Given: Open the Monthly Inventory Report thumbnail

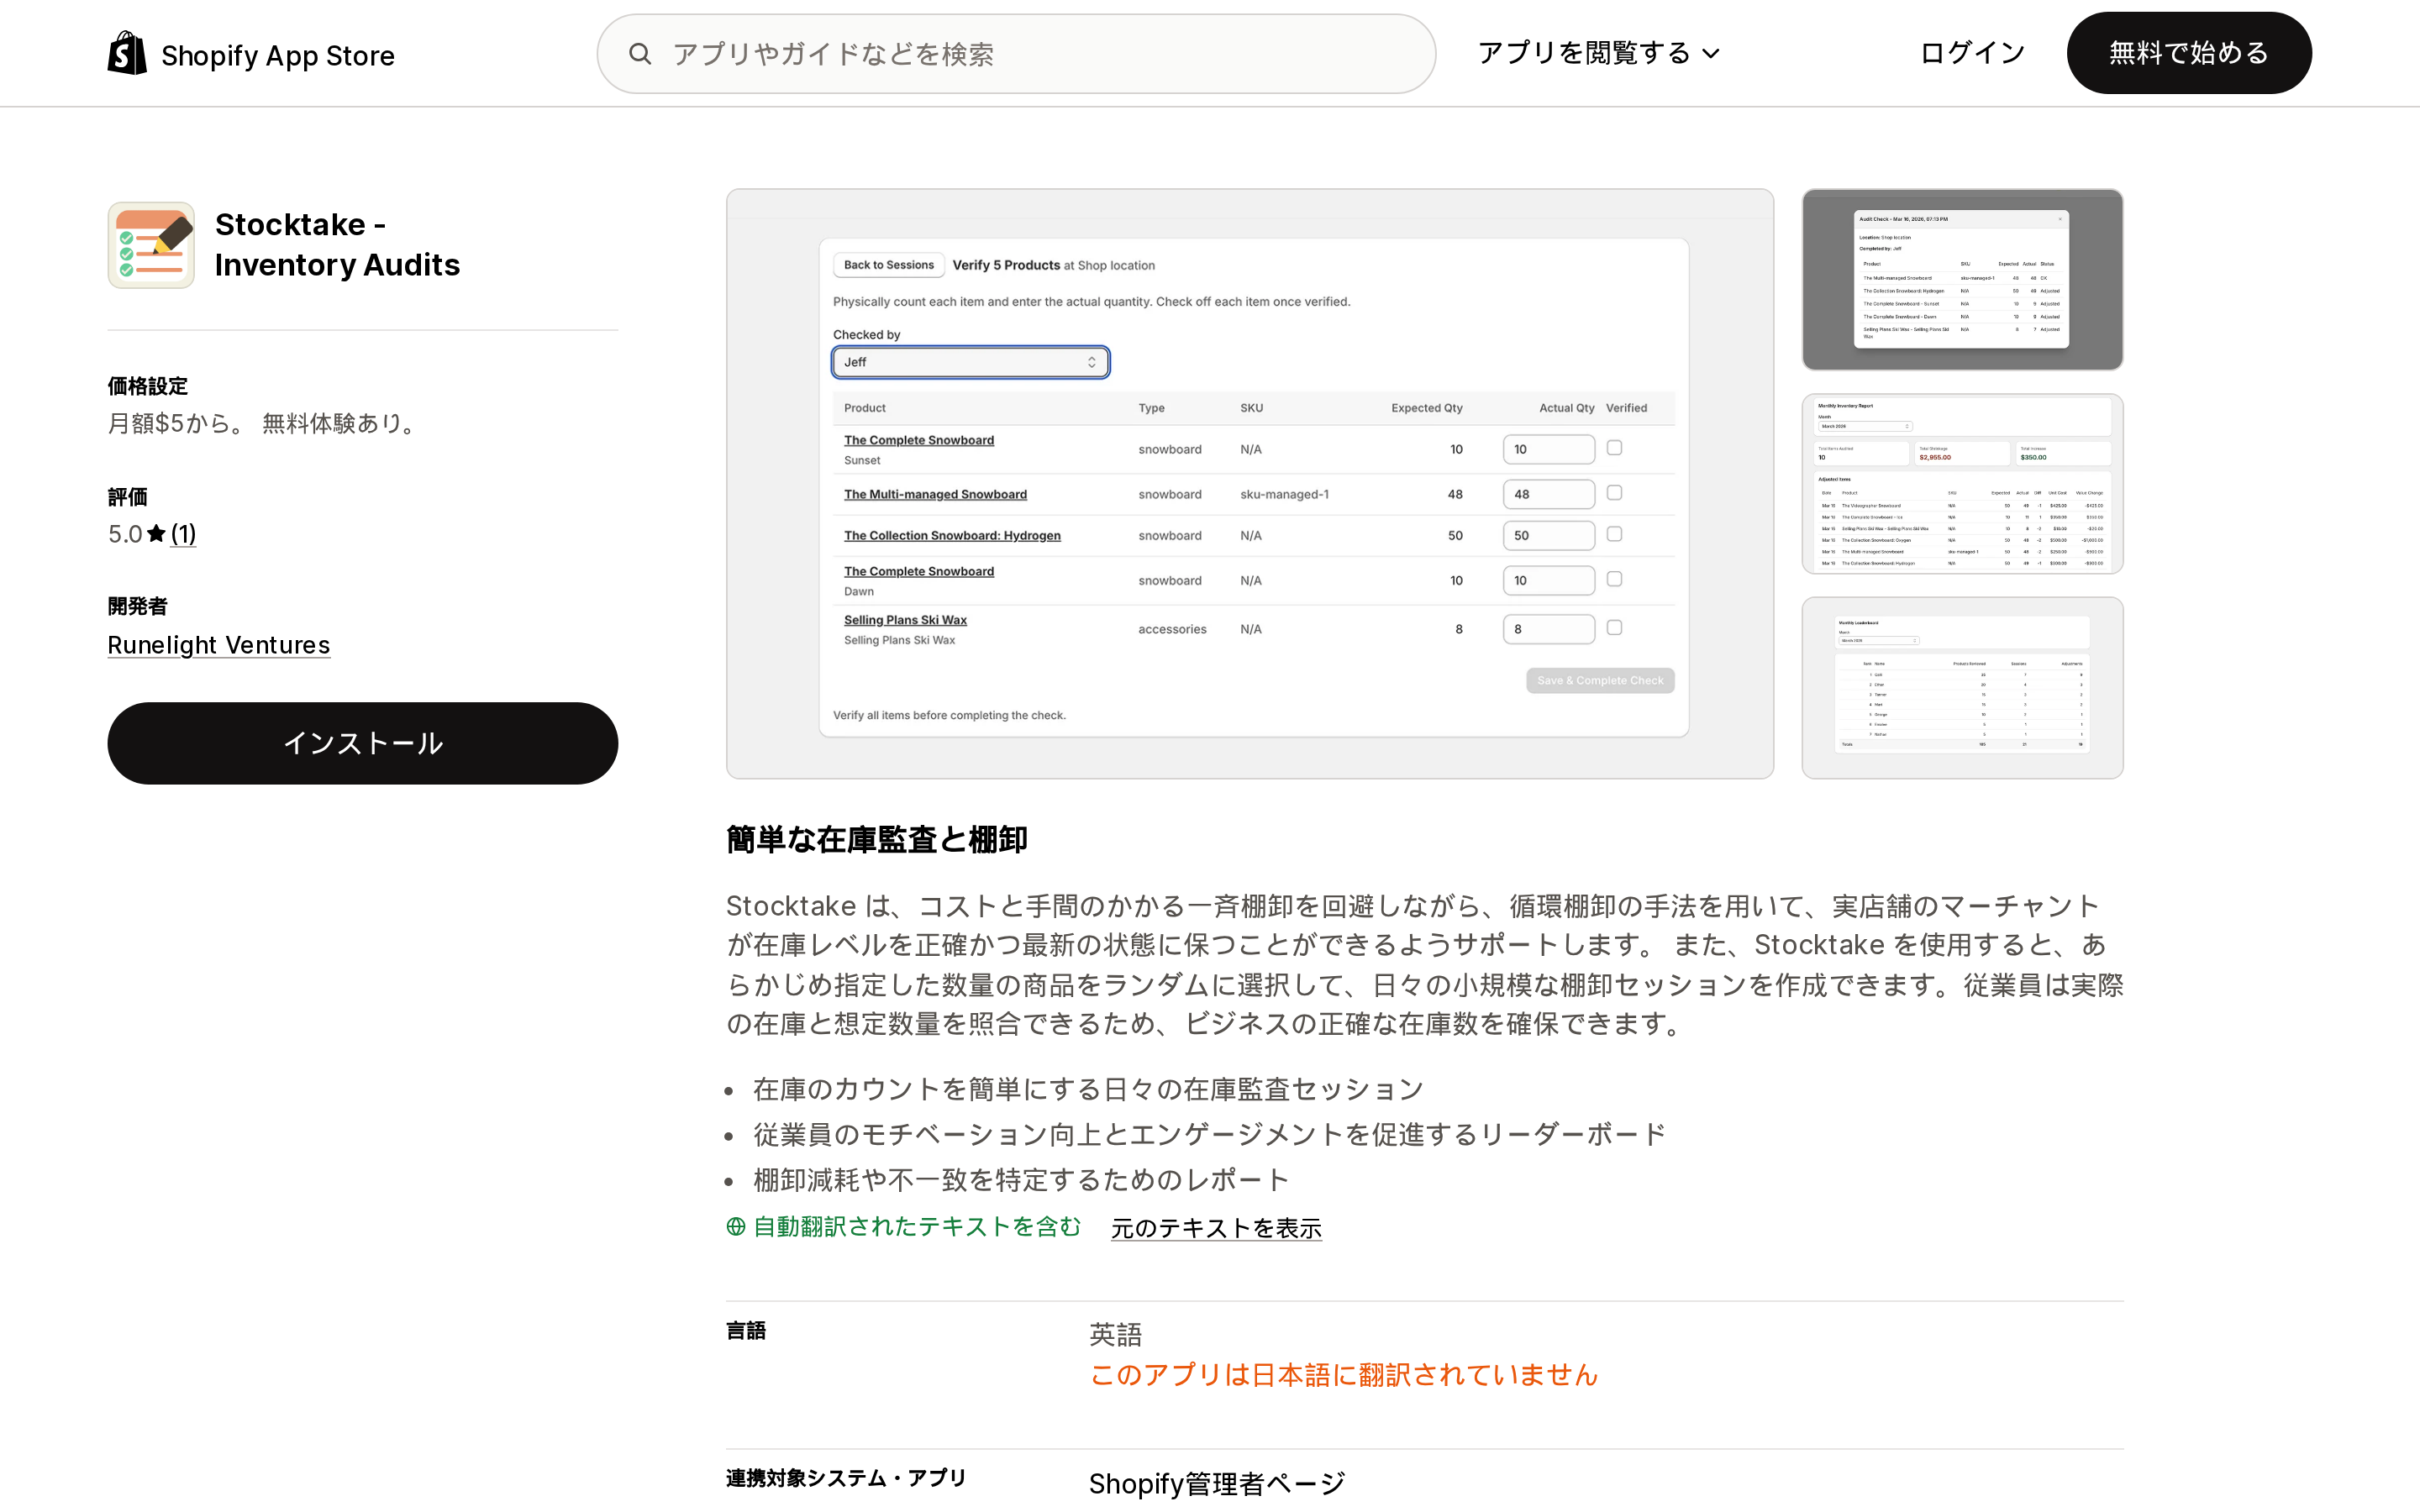Looking at the screenshot, I should coord(1962,484).
